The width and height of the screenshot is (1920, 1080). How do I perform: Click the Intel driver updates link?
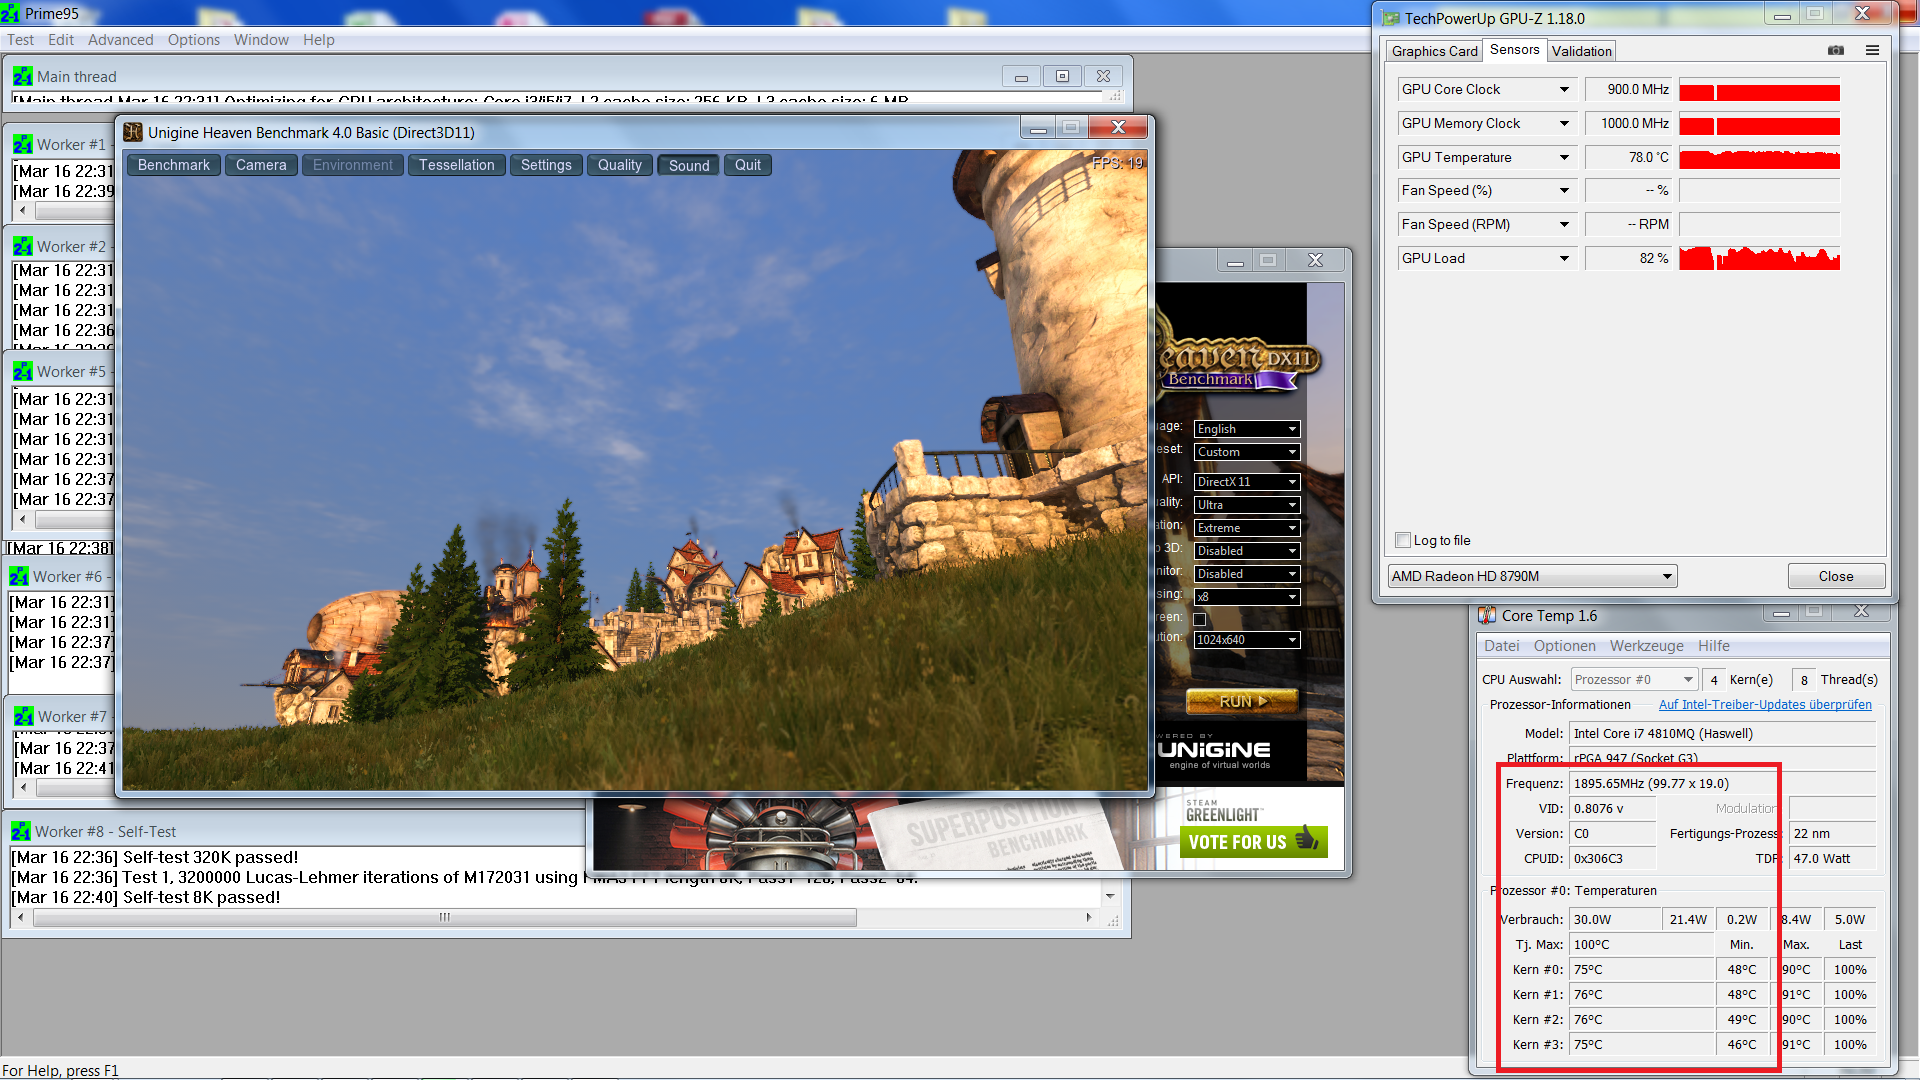pos(1764,705)
